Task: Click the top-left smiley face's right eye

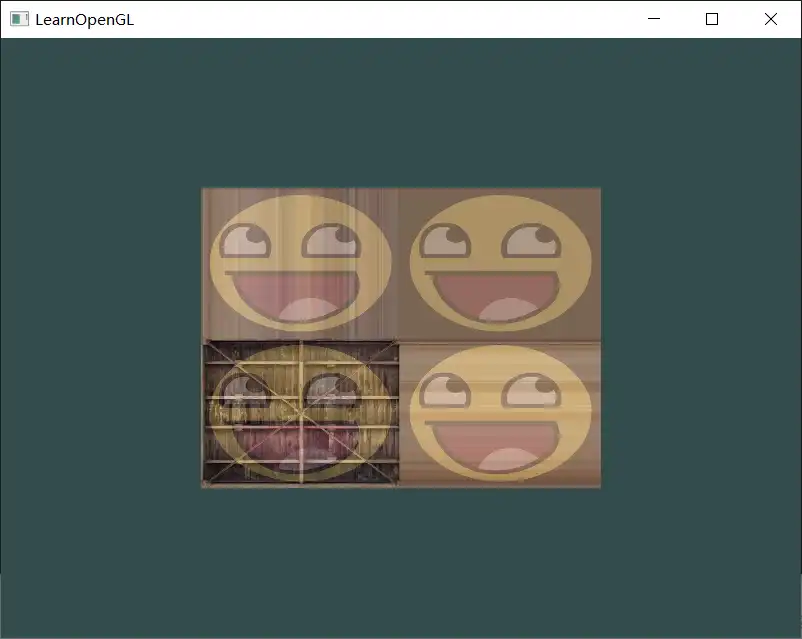Action: [331, 241]
